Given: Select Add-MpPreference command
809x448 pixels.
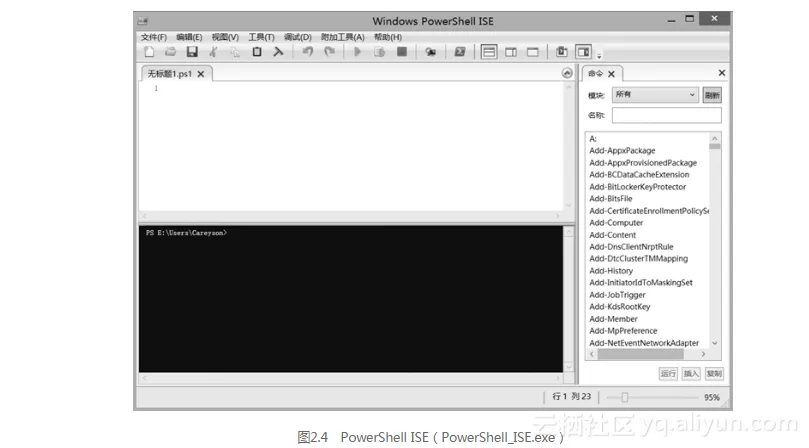Looking at the screenshot, I should (x=623, y=331).
